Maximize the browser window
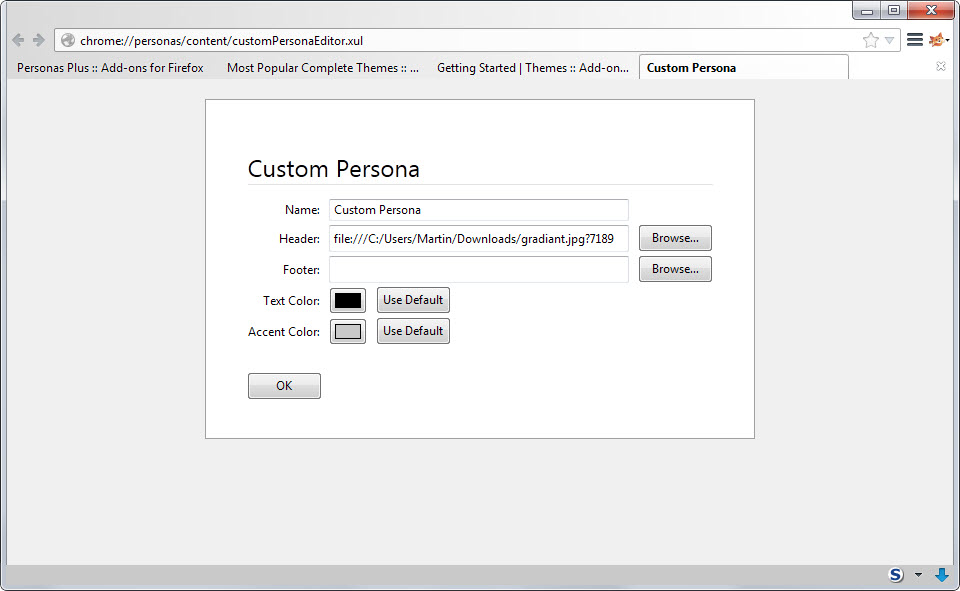The image size is (960, 591). (x=894, y=10)
